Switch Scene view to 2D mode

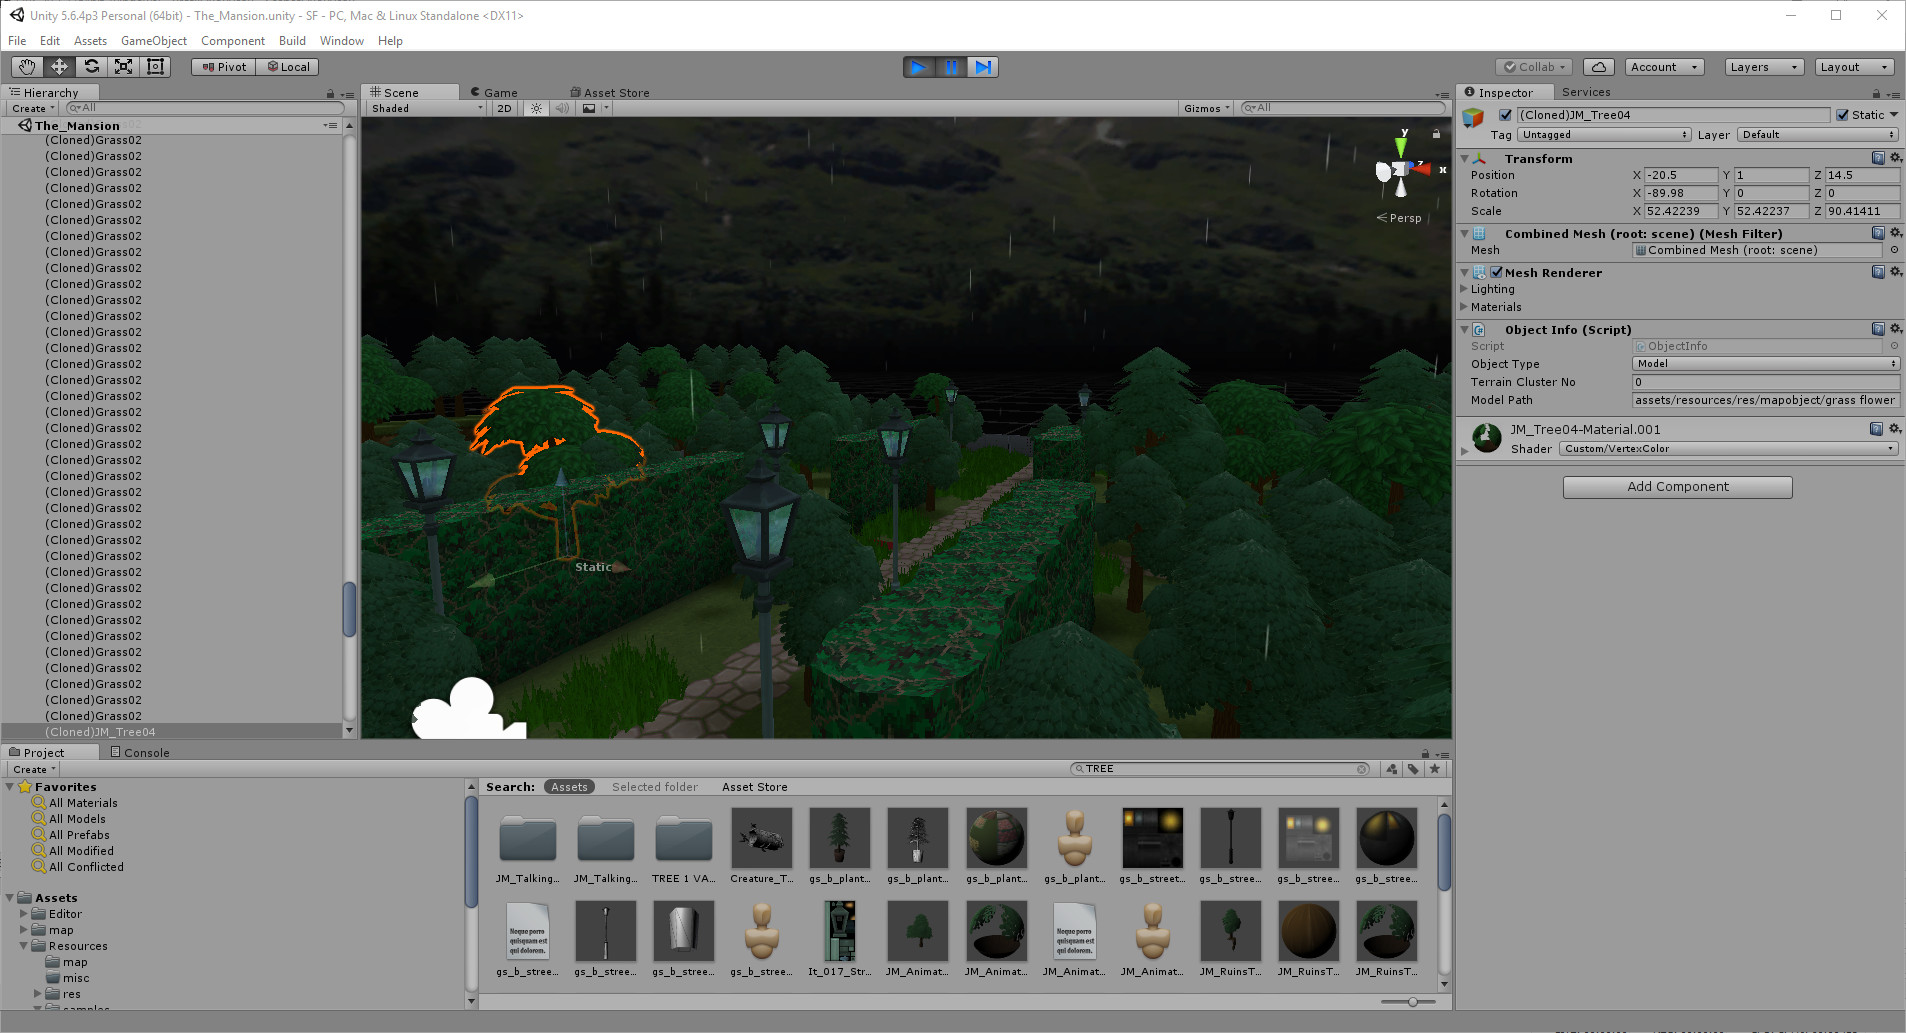tap(503, 108)
